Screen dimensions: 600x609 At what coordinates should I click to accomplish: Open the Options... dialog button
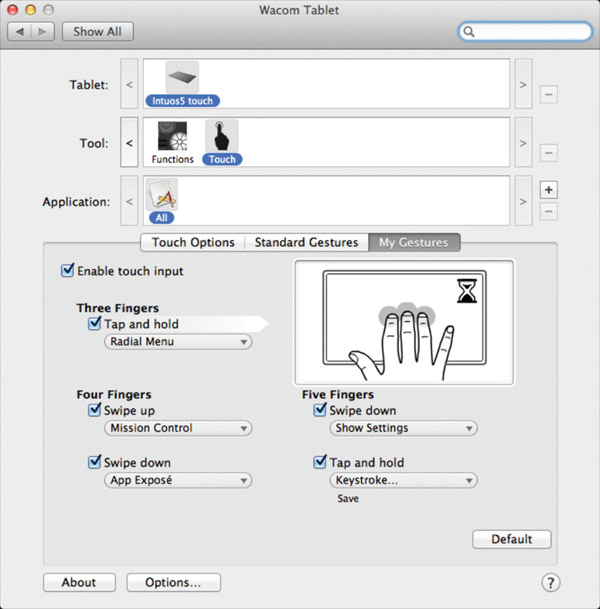pos(174,582)
